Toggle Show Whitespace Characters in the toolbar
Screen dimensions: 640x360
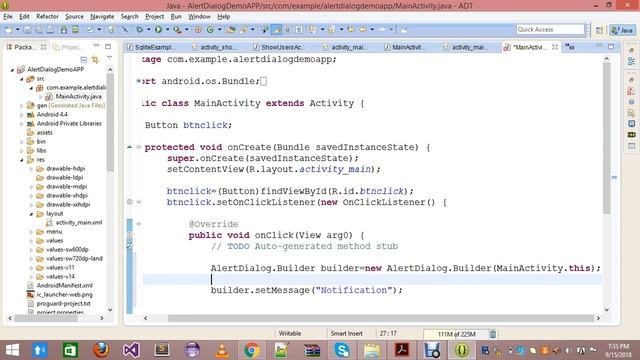coord(299,30)
